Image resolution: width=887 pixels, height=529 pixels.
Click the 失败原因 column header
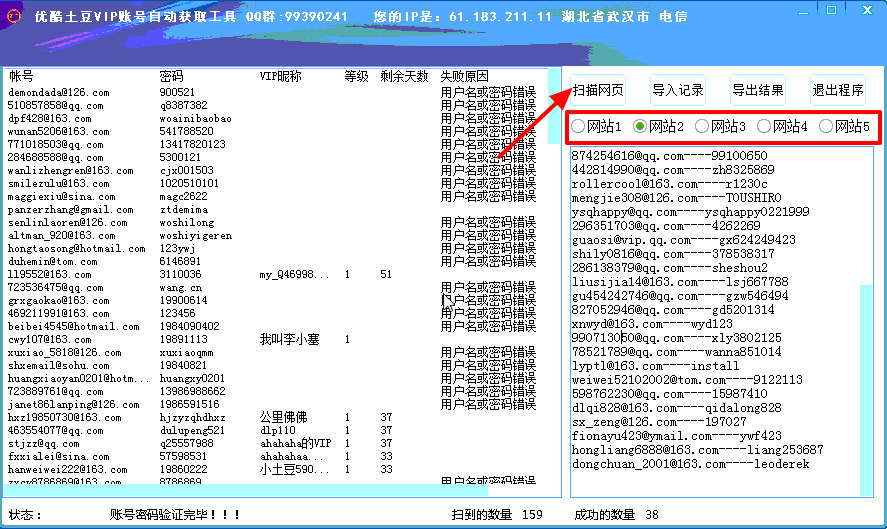[x=464, y=76]
